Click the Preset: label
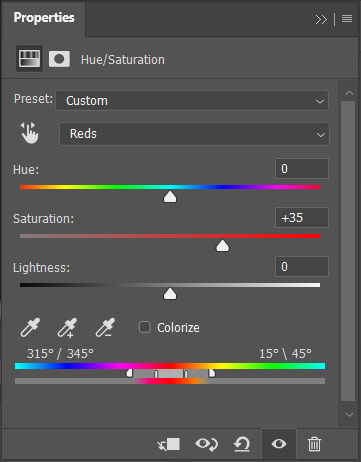 pyautogui.click(x=33, y=99)
